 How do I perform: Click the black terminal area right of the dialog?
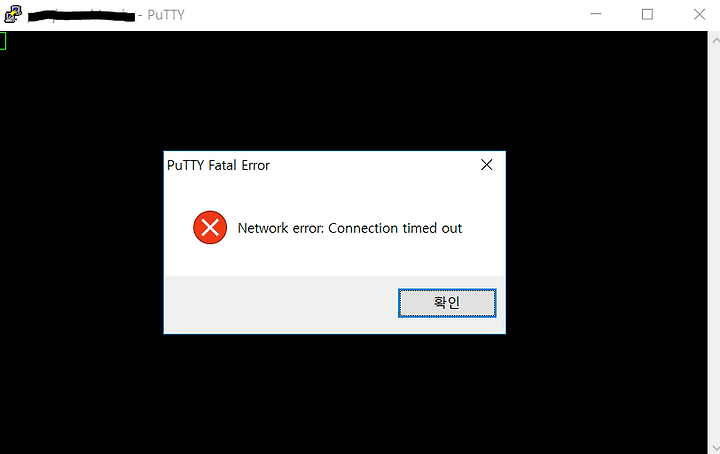coord(606,242)
